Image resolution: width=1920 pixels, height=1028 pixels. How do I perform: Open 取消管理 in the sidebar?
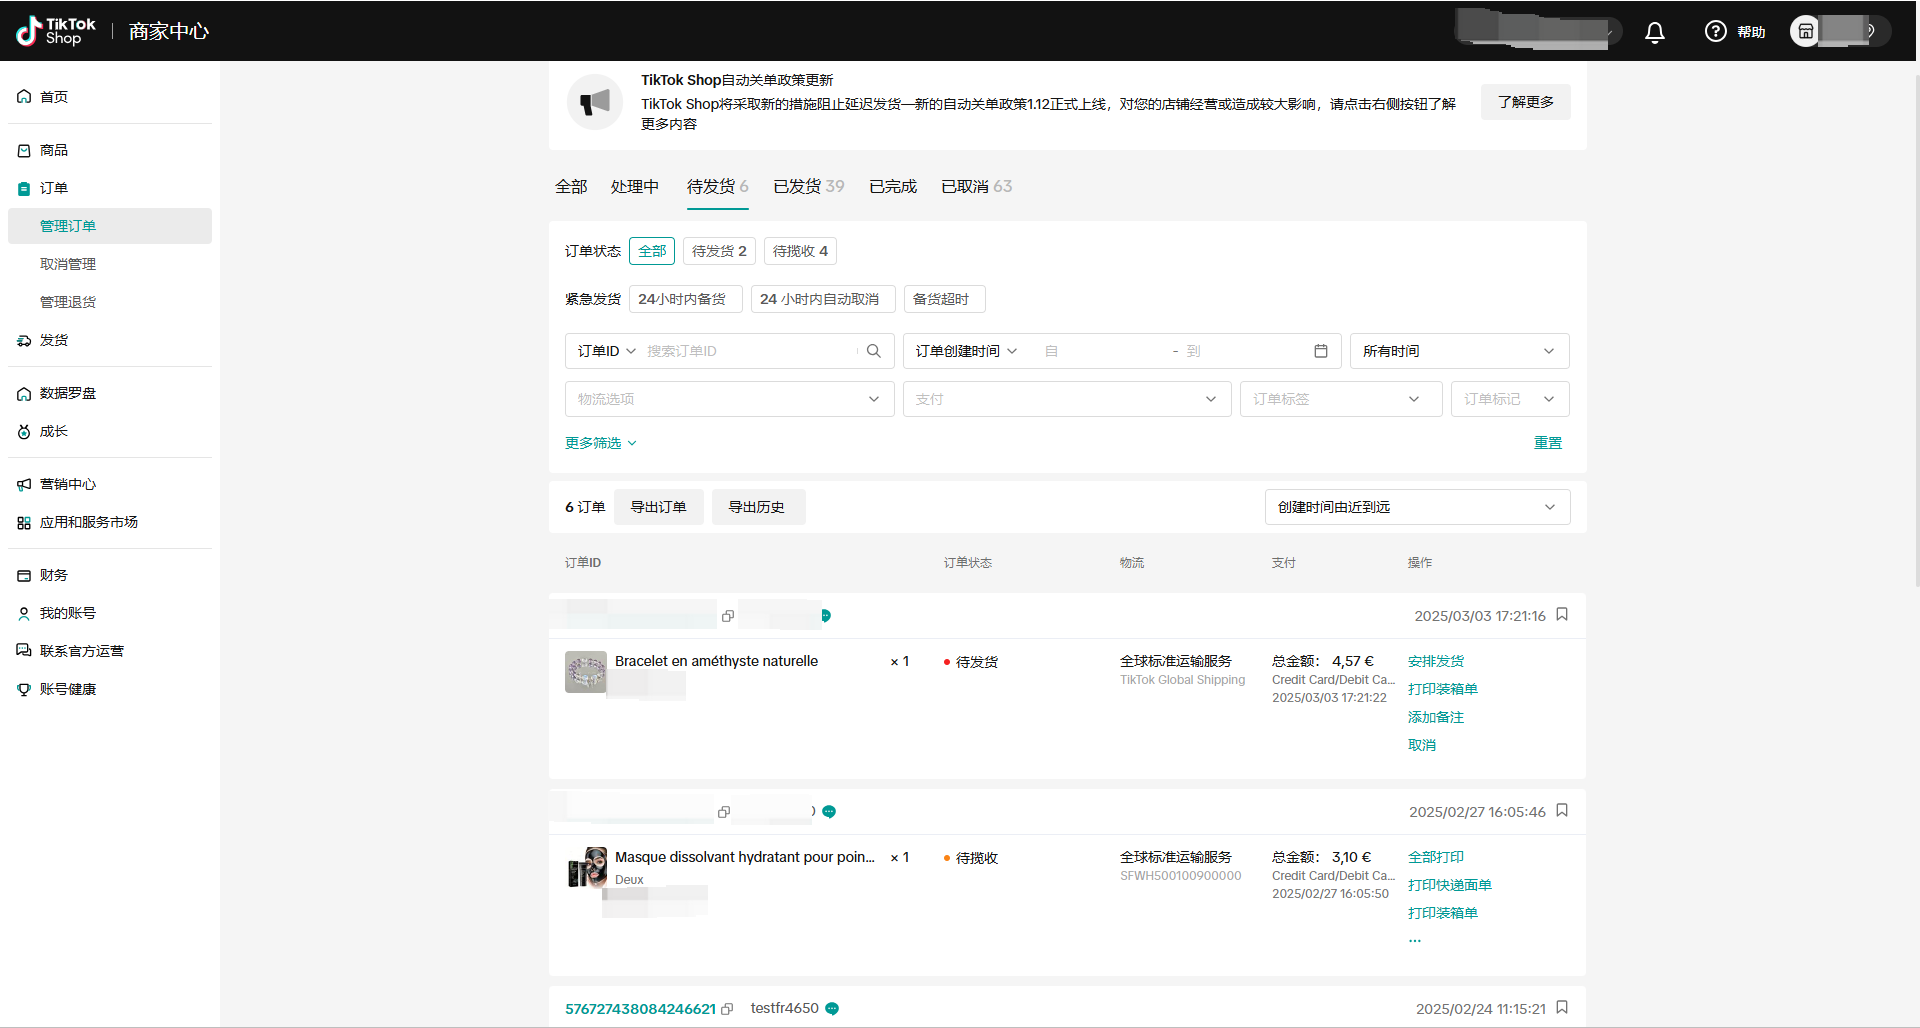(x=68, y=264)
